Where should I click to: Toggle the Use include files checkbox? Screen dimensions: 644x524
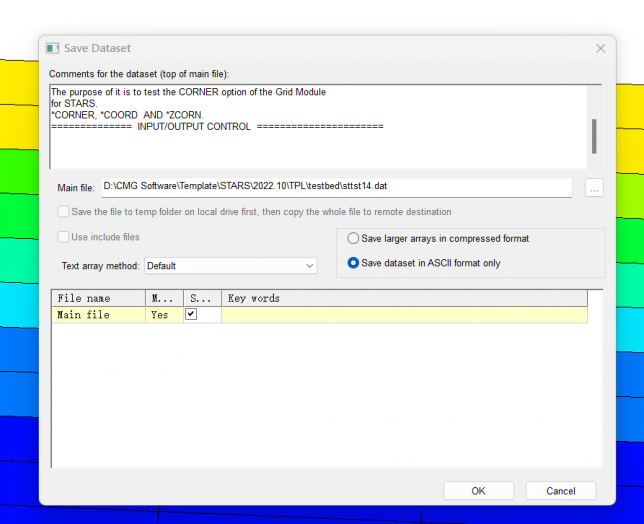tap(64, 237)
